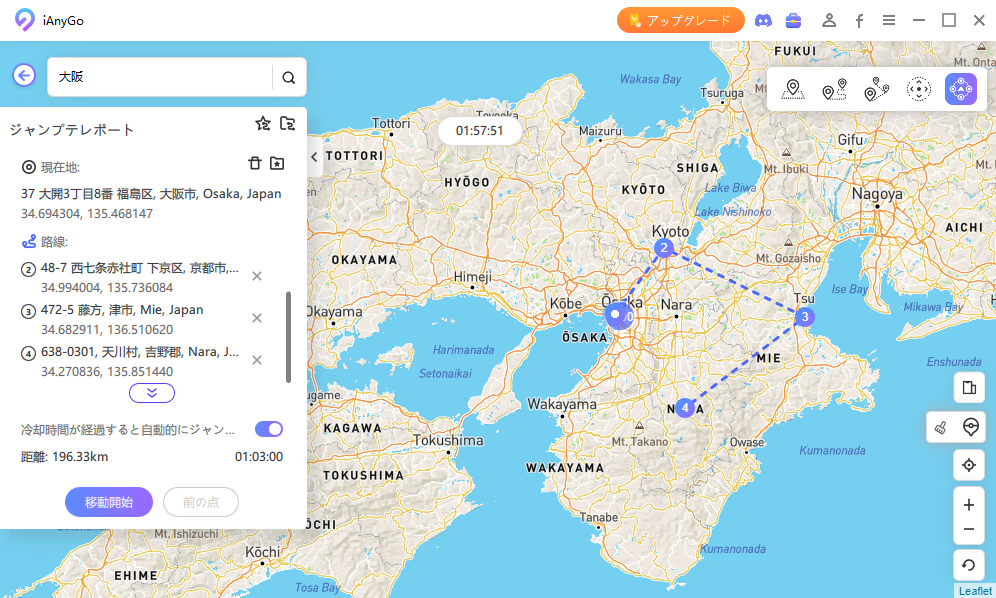The image size is (996, 598).
Task: Collapse the side panel with the arrow handle
Action: click(x=314, y=157)
